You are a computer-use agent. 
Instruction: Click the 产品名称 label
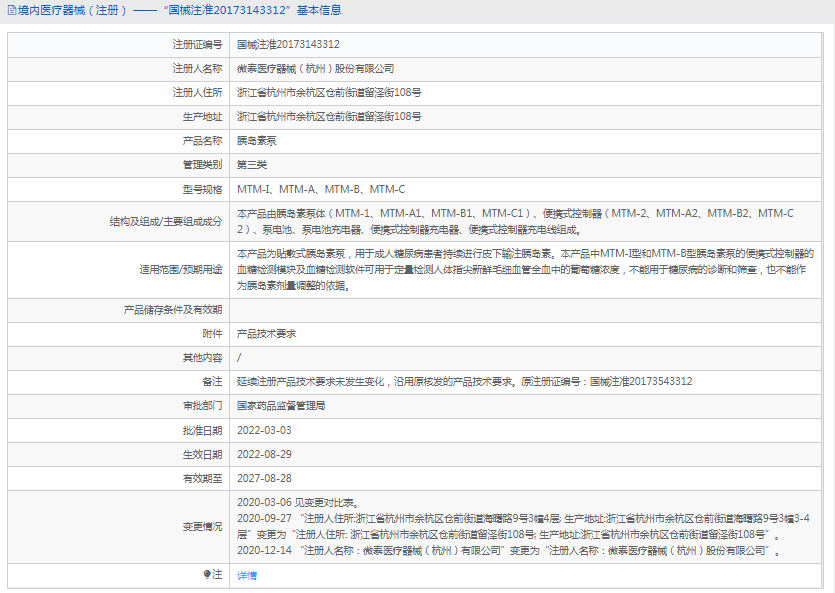202,141
